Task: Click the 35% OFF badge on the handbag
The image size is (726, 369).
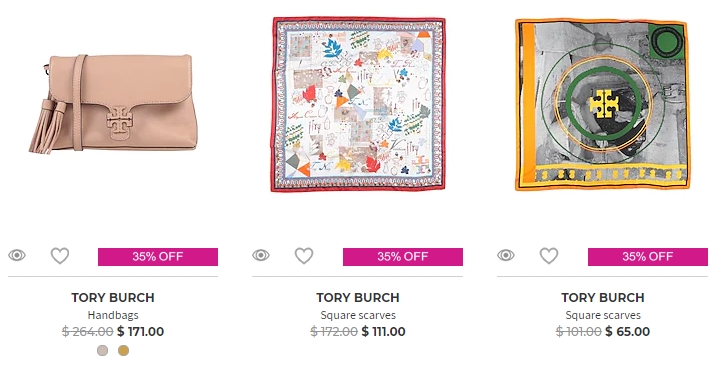Action: coord(158,256)
